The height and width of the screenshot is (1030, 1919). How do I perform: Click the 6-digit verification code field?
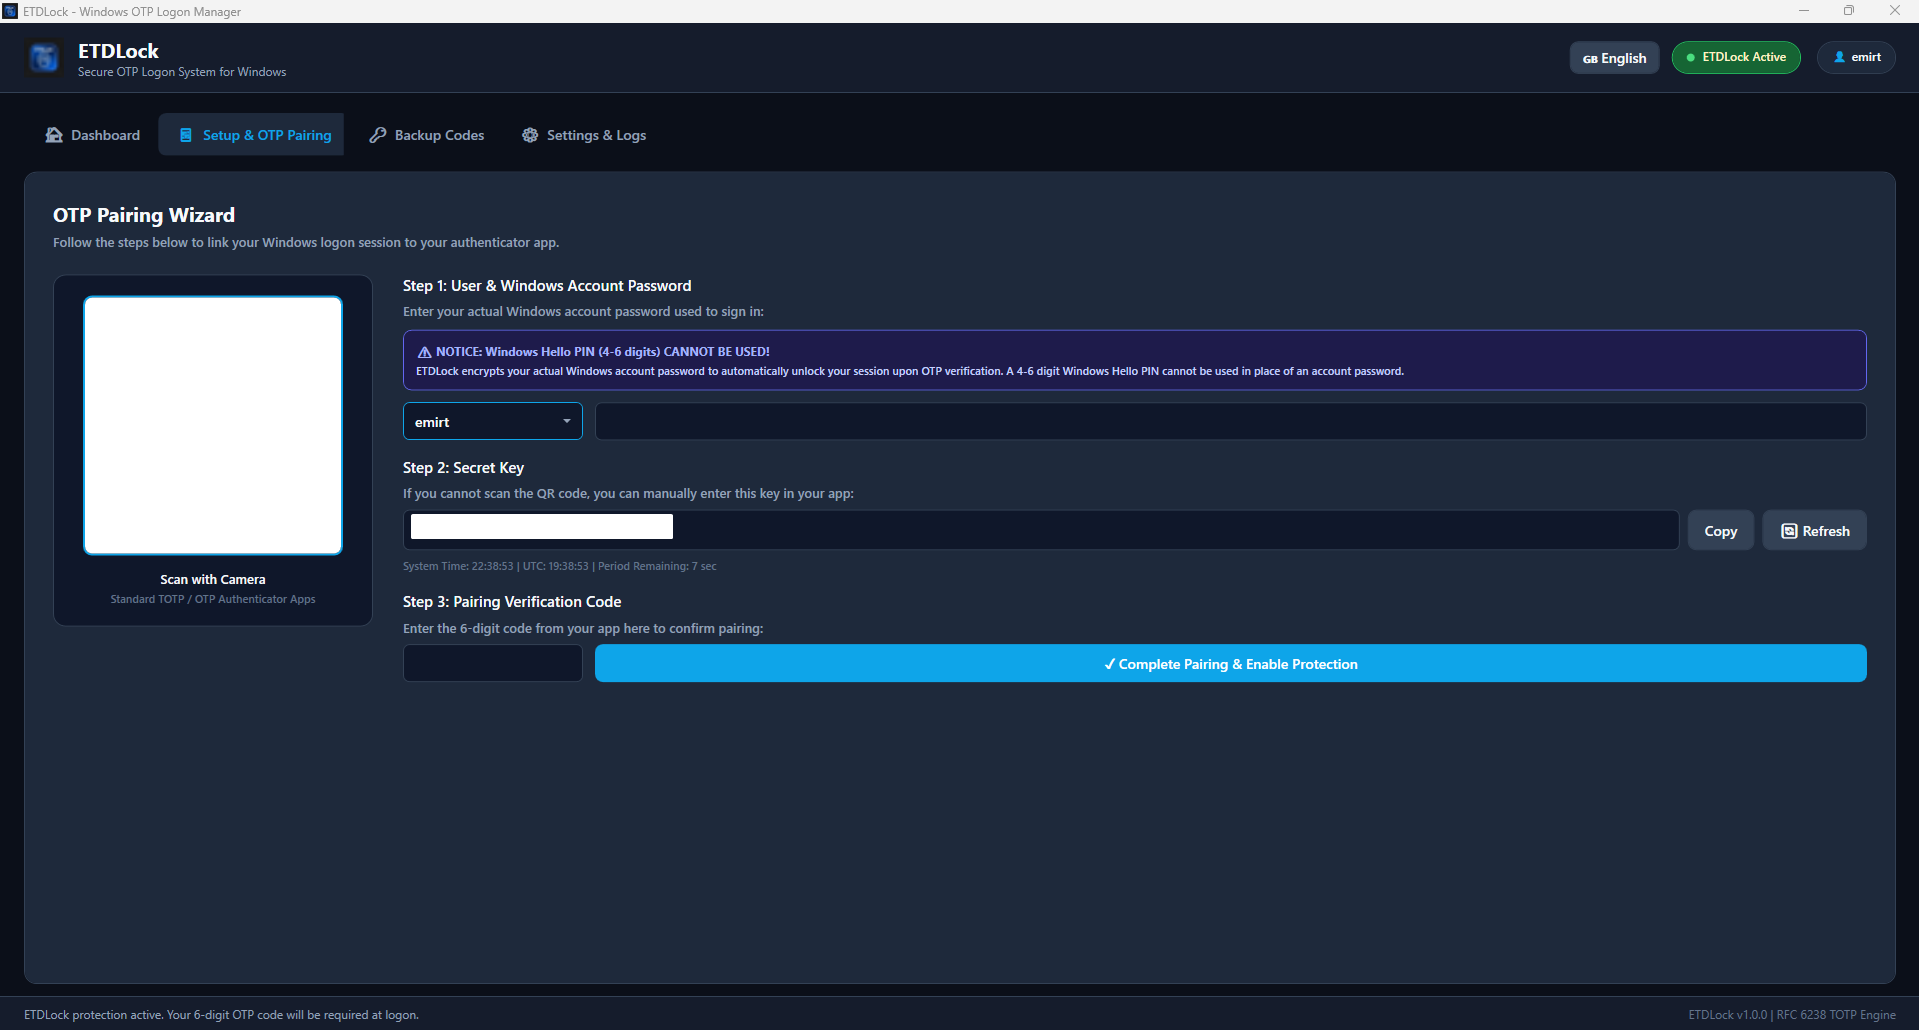tap(493, 664)
